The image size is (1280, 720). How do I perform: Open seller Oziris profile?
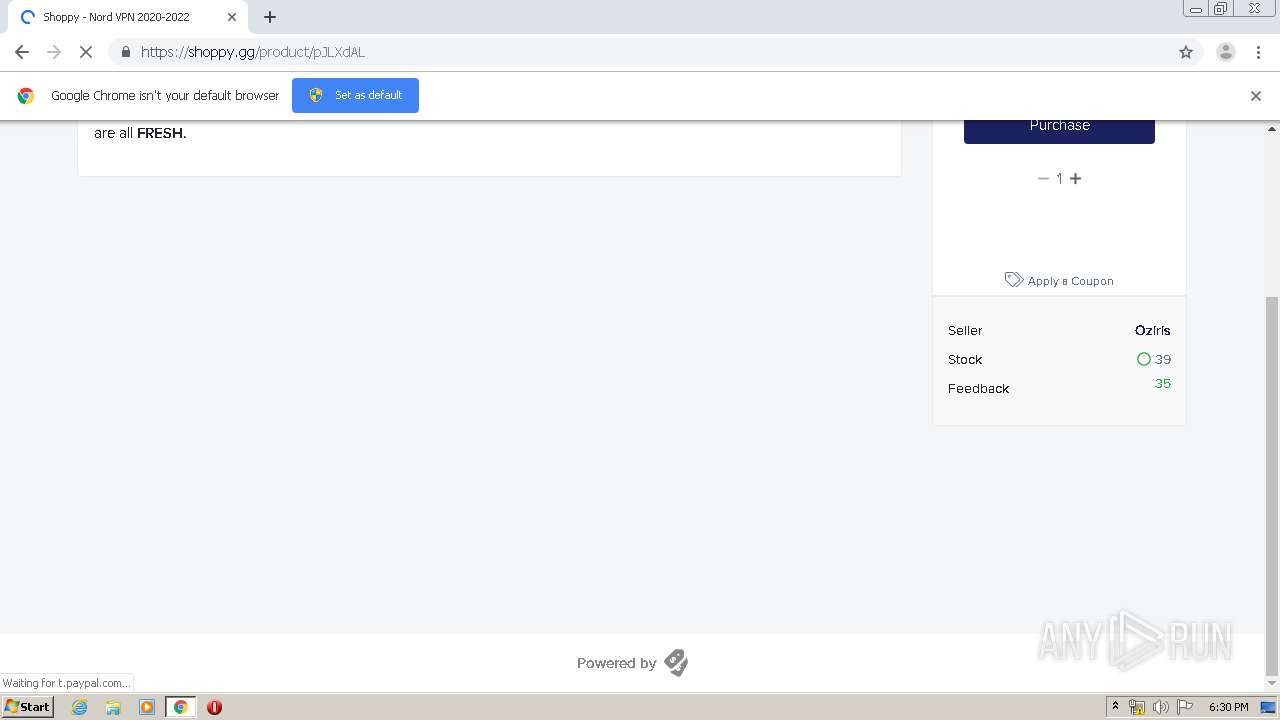(x=1152, y=330)
